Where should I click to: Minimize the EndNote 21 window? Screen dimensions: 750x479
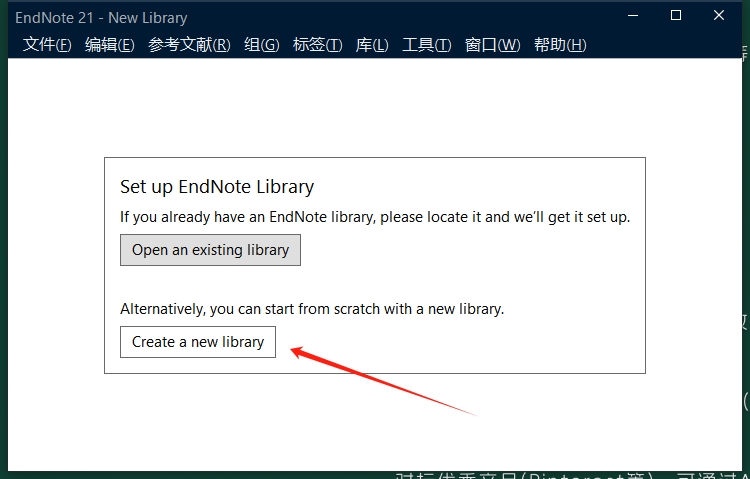[633, 15]
